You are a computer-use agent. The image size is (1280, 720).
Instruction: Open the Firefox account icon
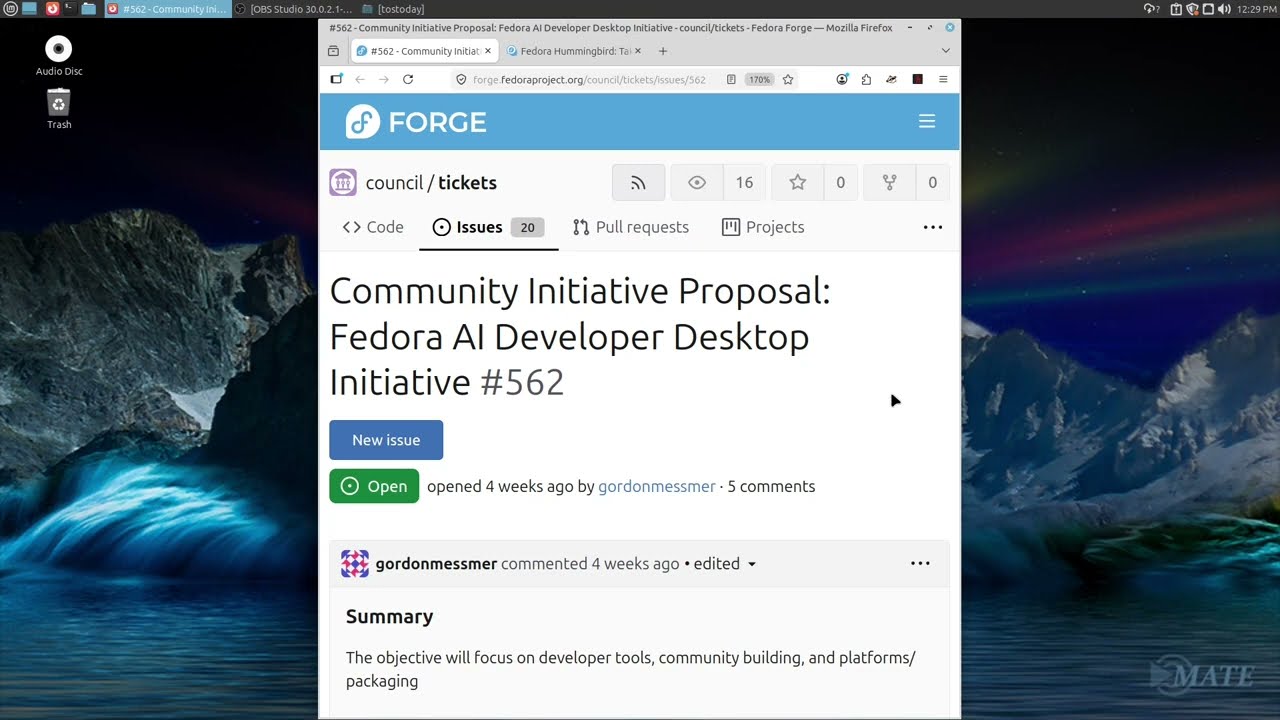(x=842, y=79)
